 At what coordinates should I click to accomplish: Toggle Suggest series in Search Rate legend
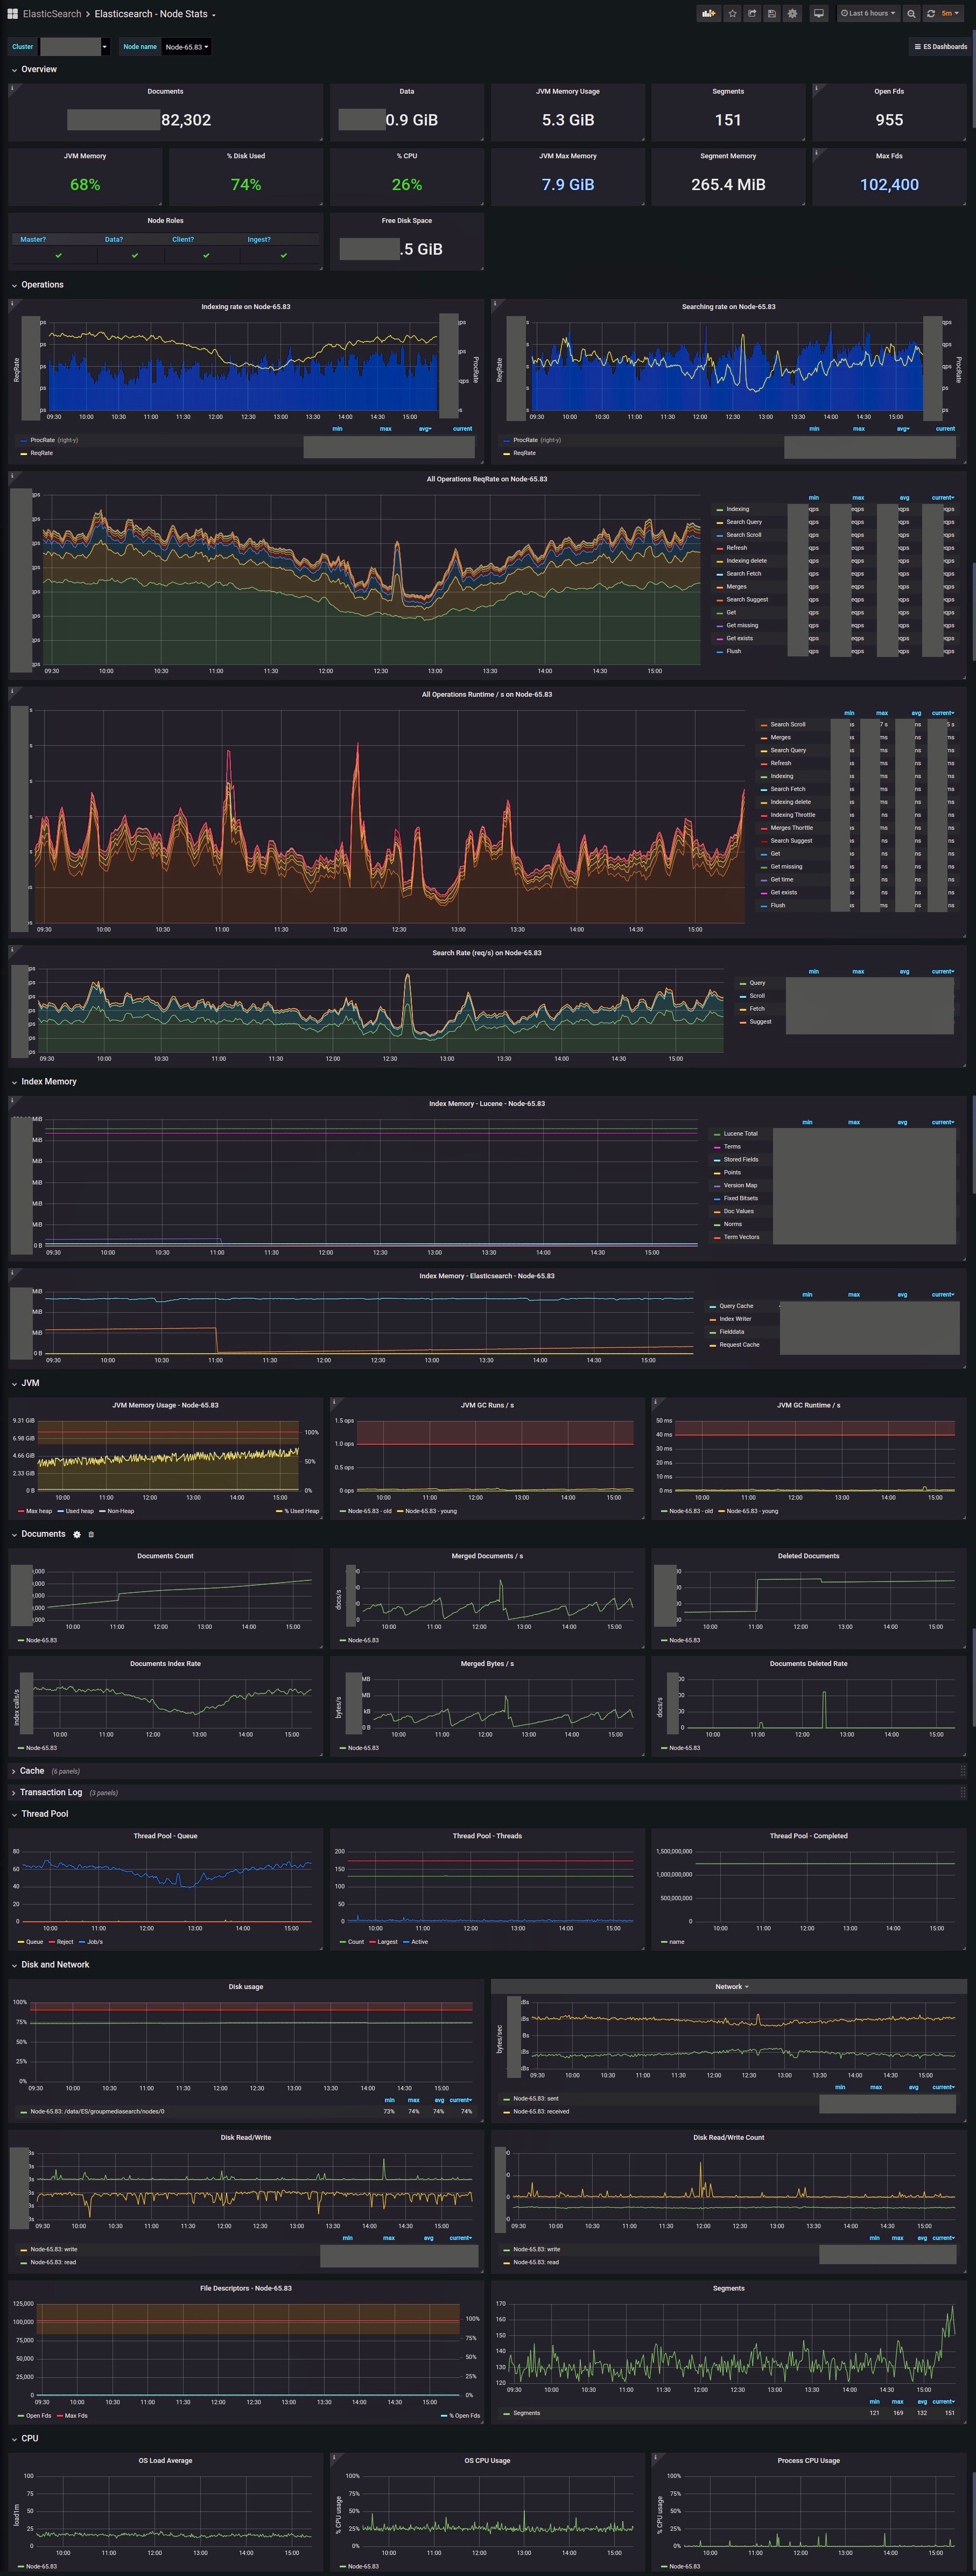(x=760, y=1022)
